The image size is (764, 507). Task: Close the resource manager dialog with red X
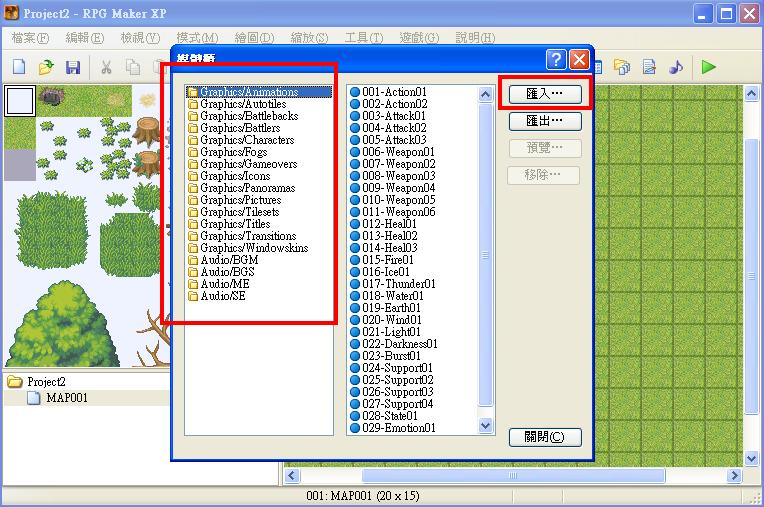tap(579, 59)
